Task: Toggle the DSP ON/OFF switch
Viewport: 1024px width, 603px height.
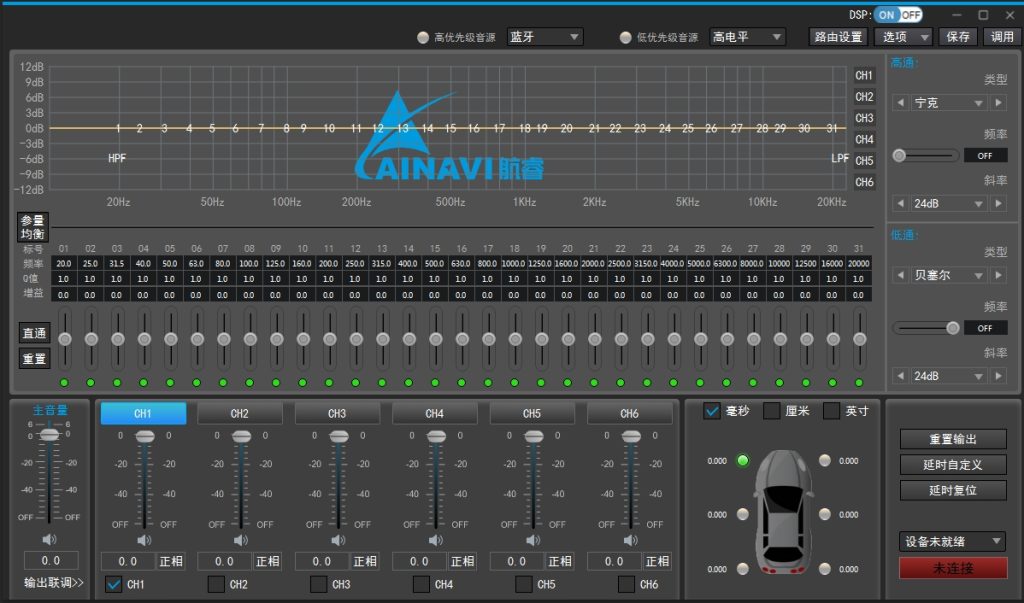Action: (x=899, y=14)
